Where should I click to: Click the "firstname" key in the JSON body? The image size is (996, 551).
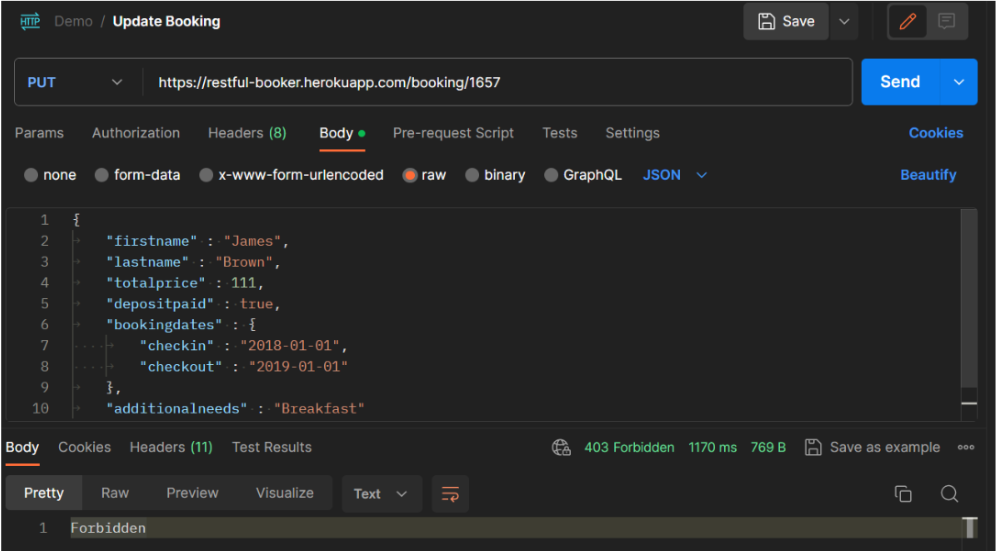(x=151, y=241)
